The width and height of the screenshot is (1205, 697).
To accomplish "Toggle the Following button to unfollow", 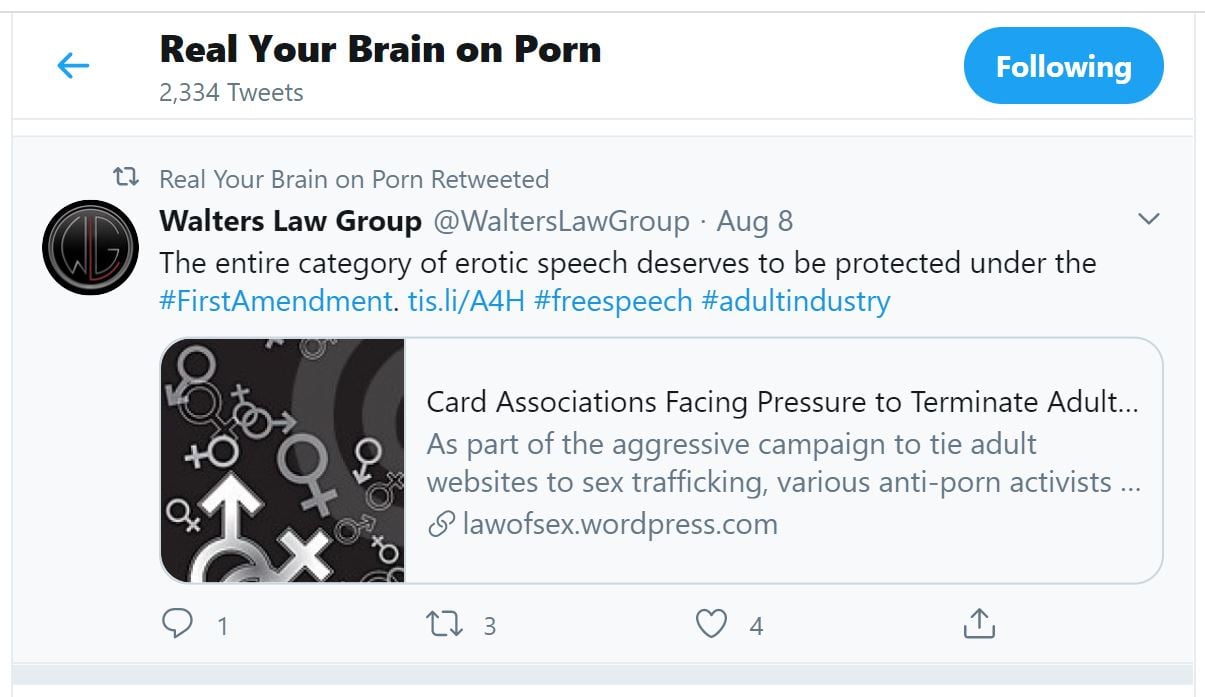I will point(1064,66).
